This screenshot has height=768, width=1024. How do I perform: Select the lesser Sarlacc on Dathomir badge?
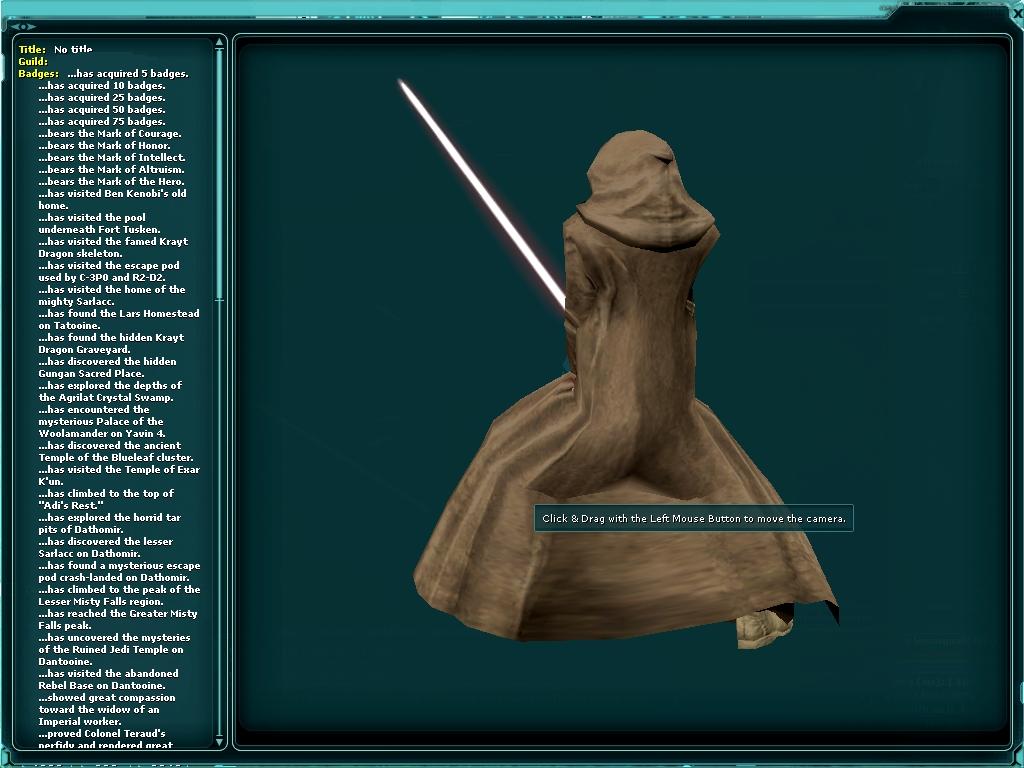click(106, 547)
